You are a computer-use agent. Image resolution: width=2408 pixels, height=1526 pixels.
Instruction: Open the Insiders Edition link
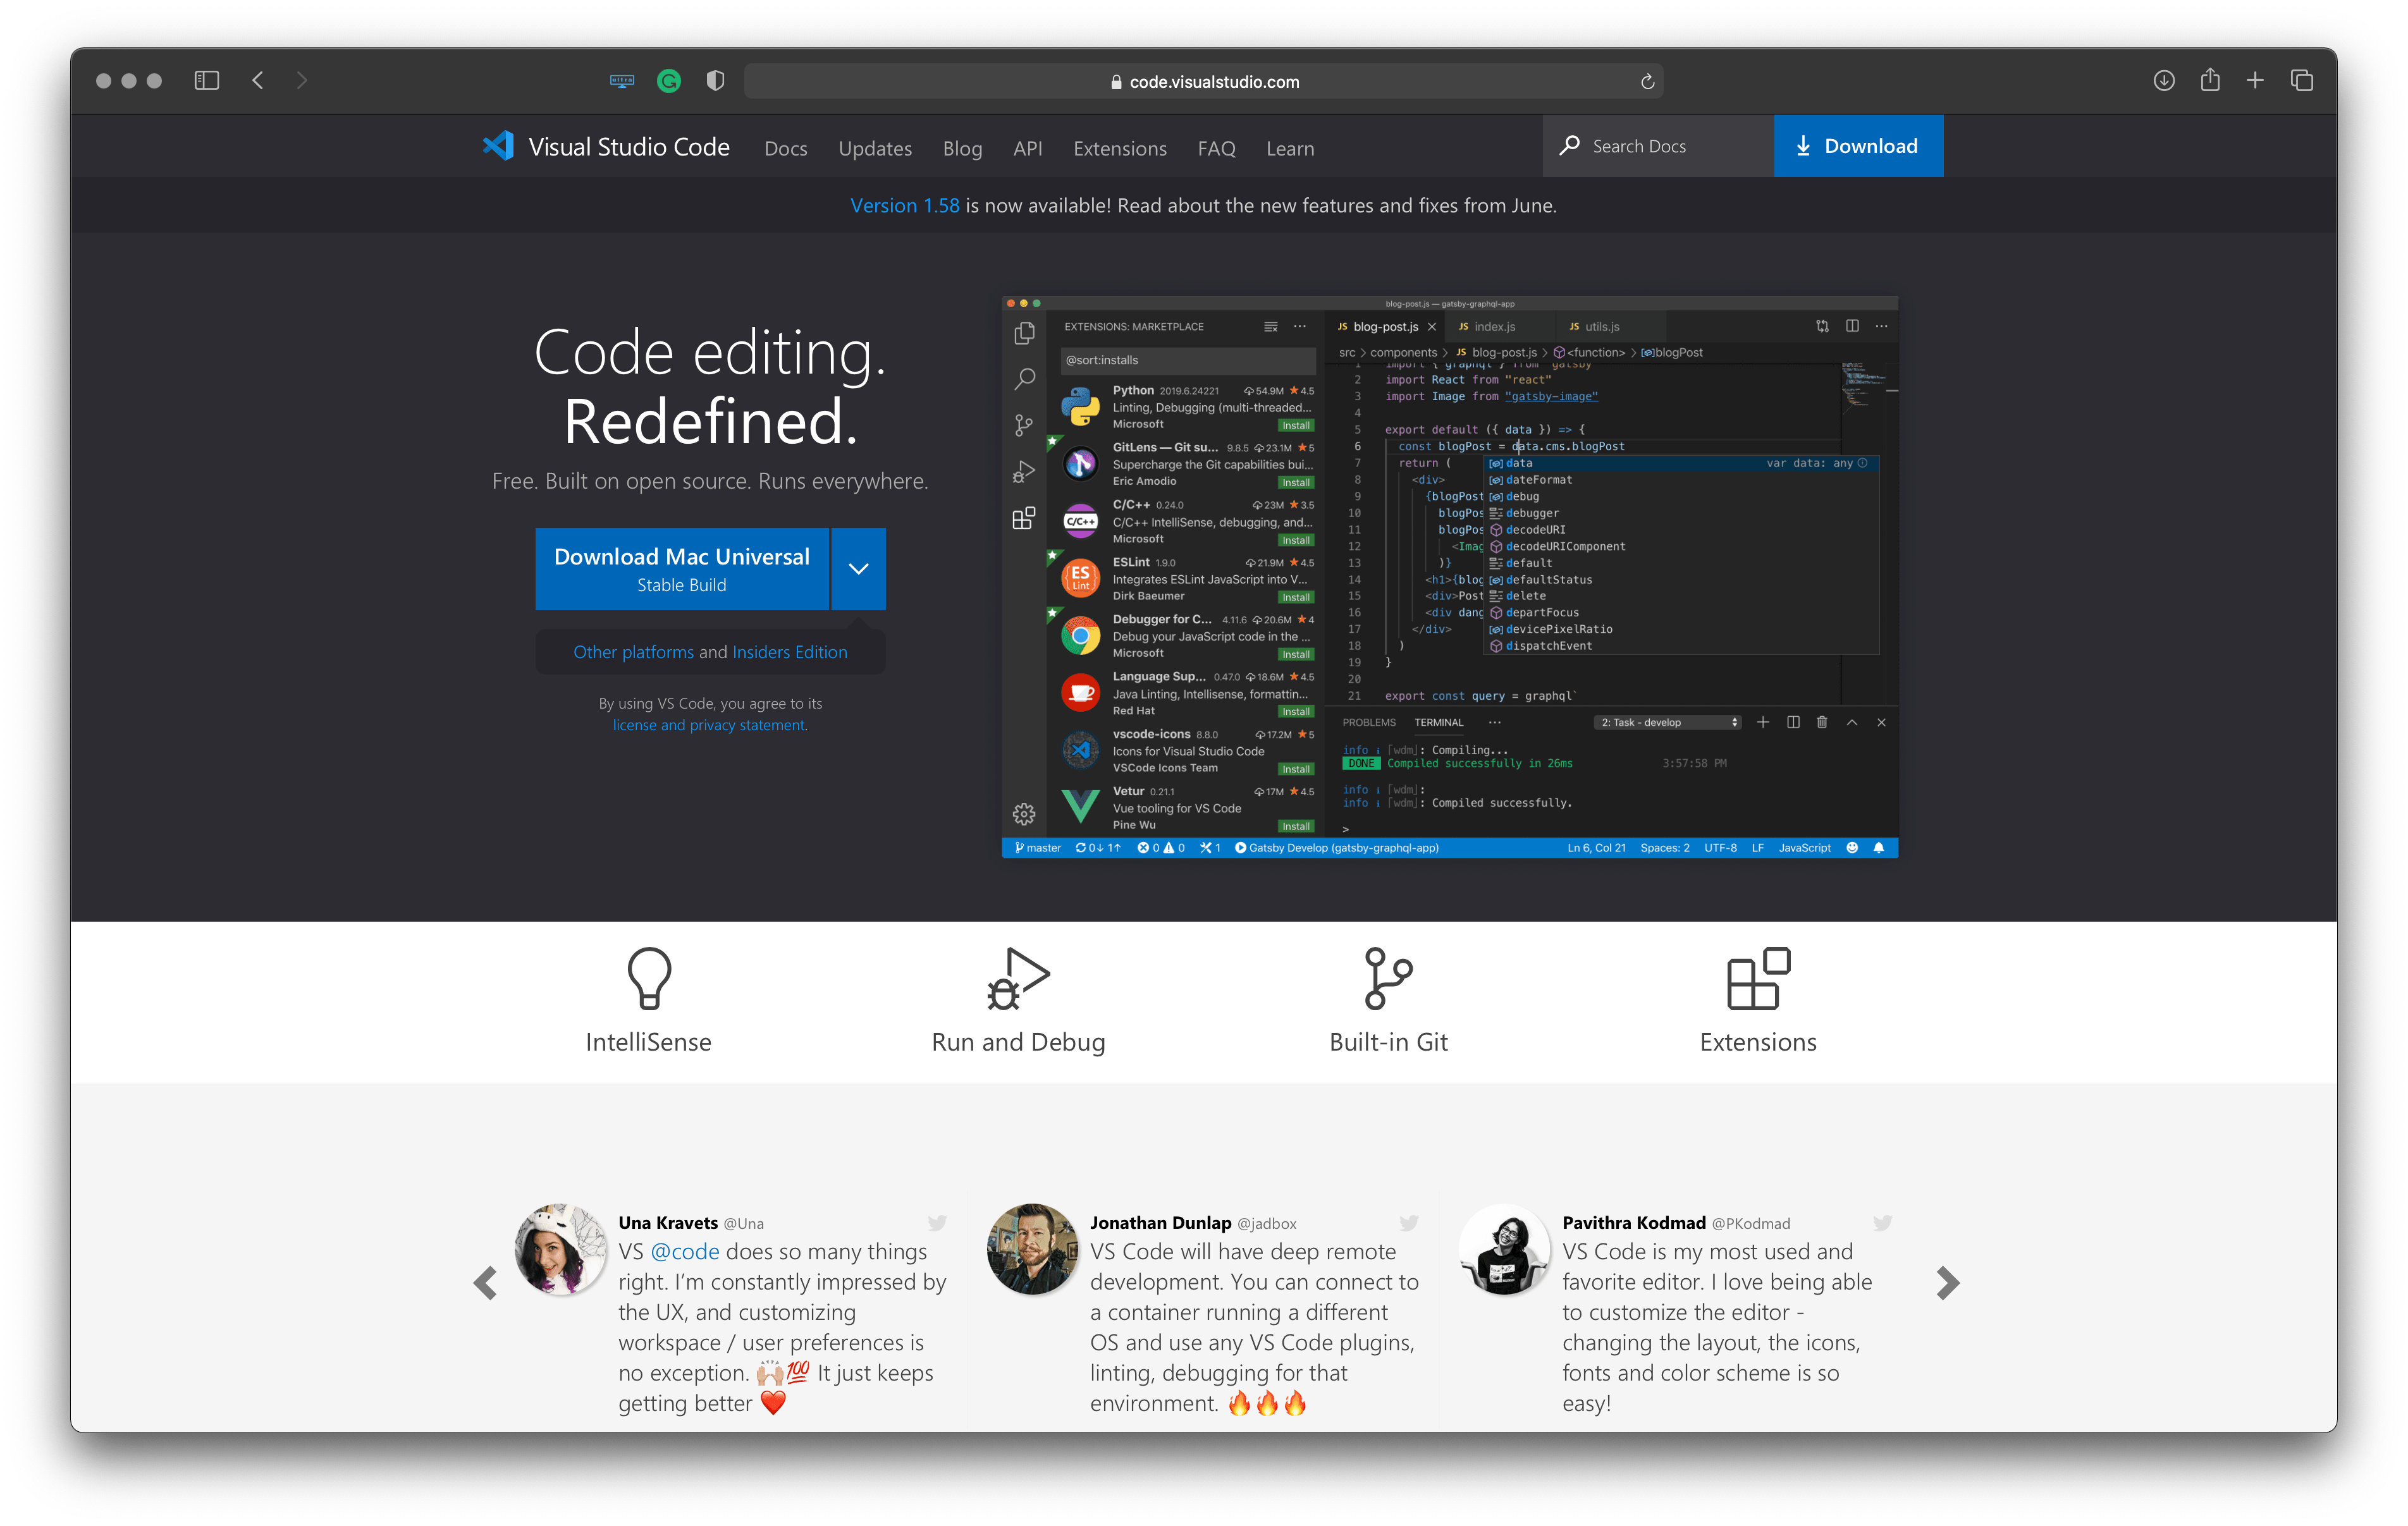pos(789,652)
